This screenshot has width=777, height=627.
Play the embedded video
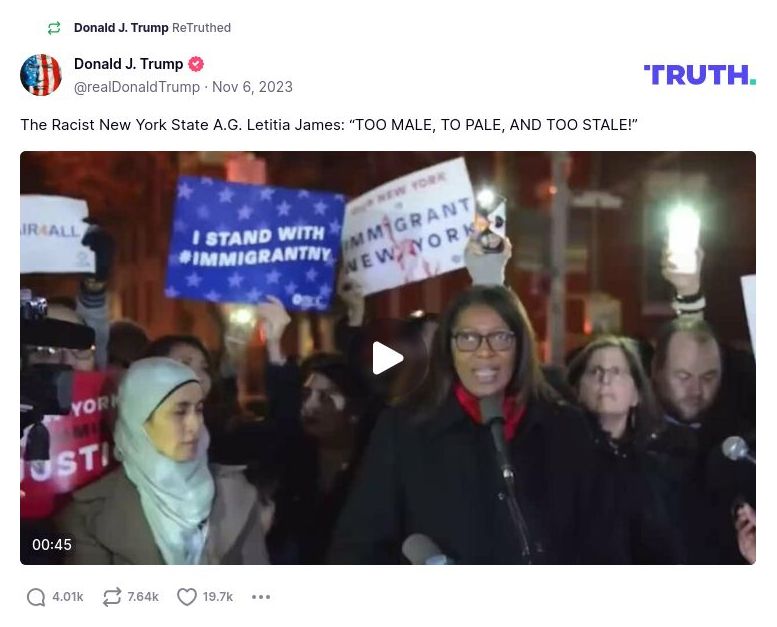click(388, 357)
